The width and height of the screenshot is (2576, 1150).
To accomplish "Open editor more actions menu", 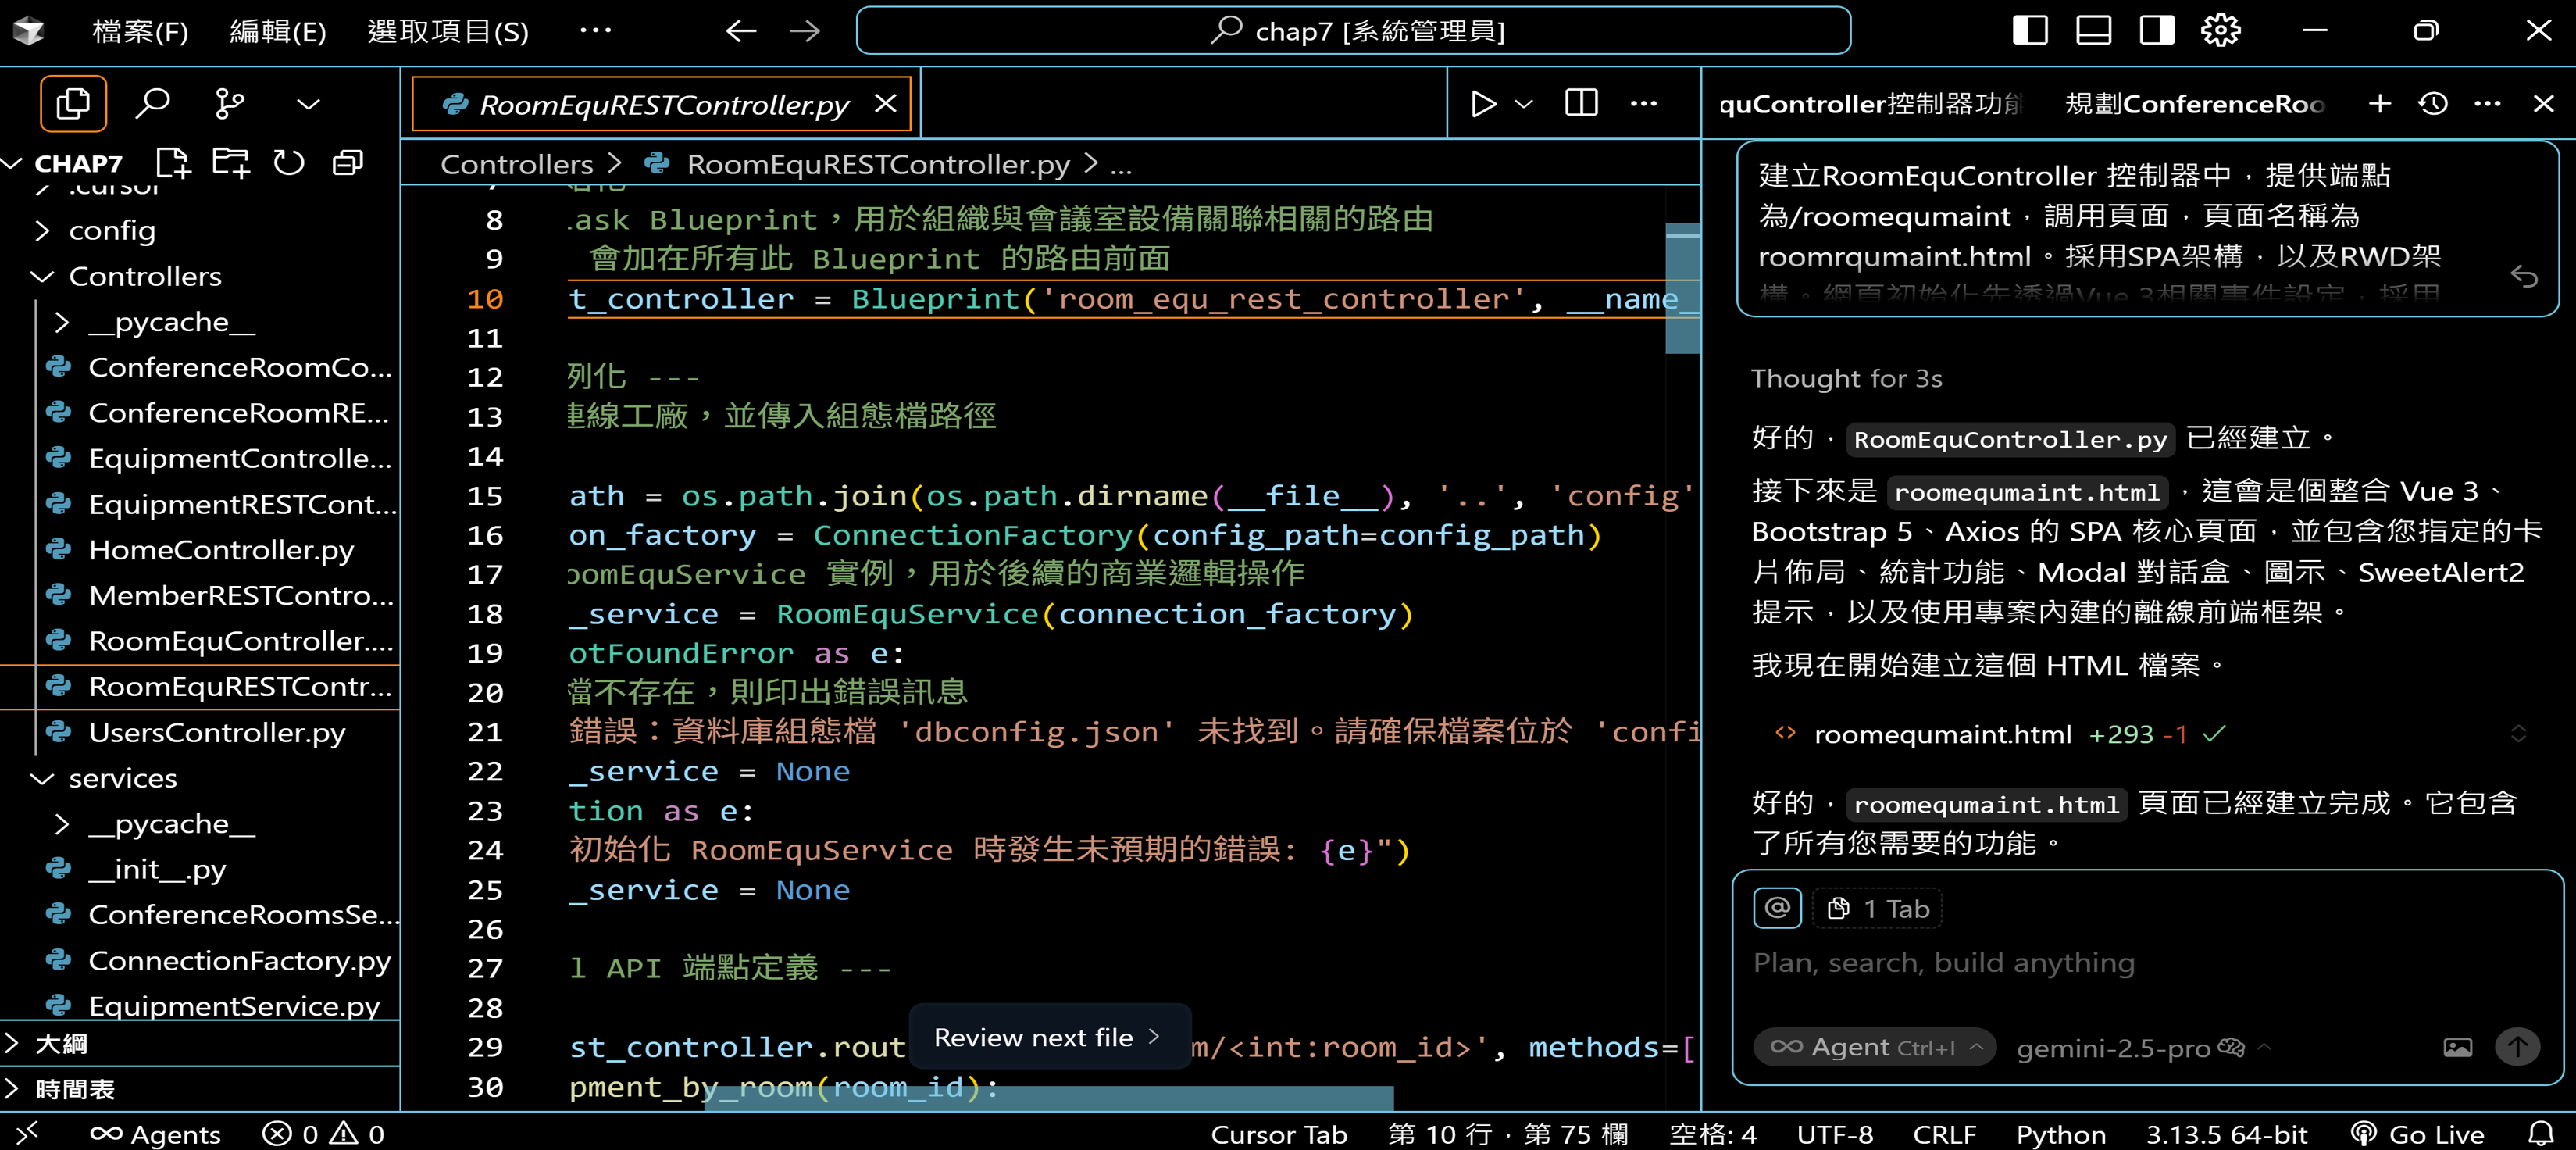I will click(x=1644, y=103).
